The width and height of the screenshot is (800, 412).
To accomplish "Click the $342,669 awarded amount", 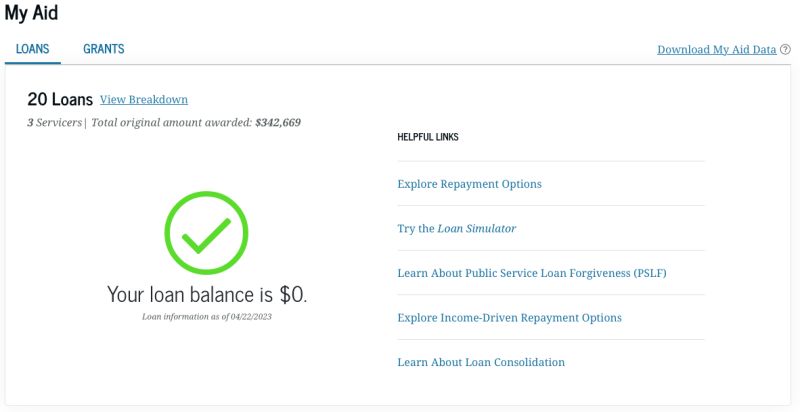I will [x=278, y=123].
